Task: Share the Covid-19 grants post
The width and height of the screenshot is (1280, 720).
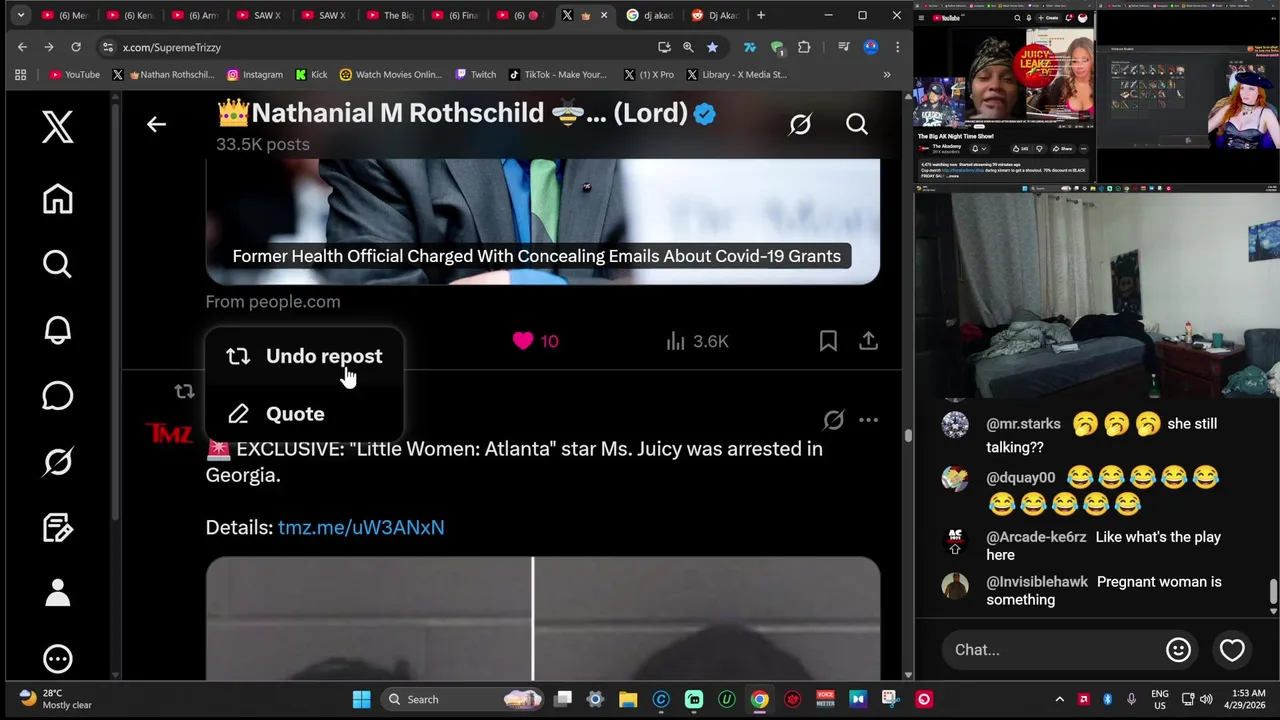Action: coord(868,341)
